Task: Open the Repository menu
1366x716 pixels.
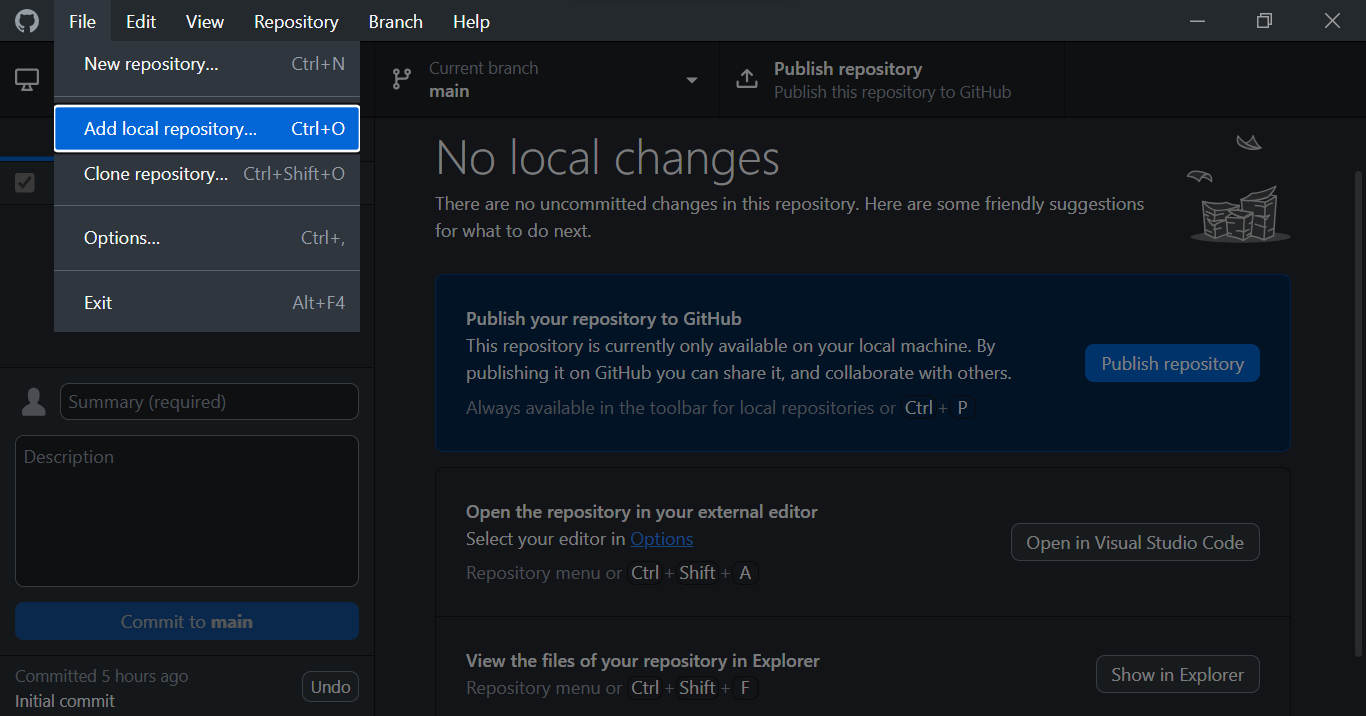Action: click(x=296, y=21)
